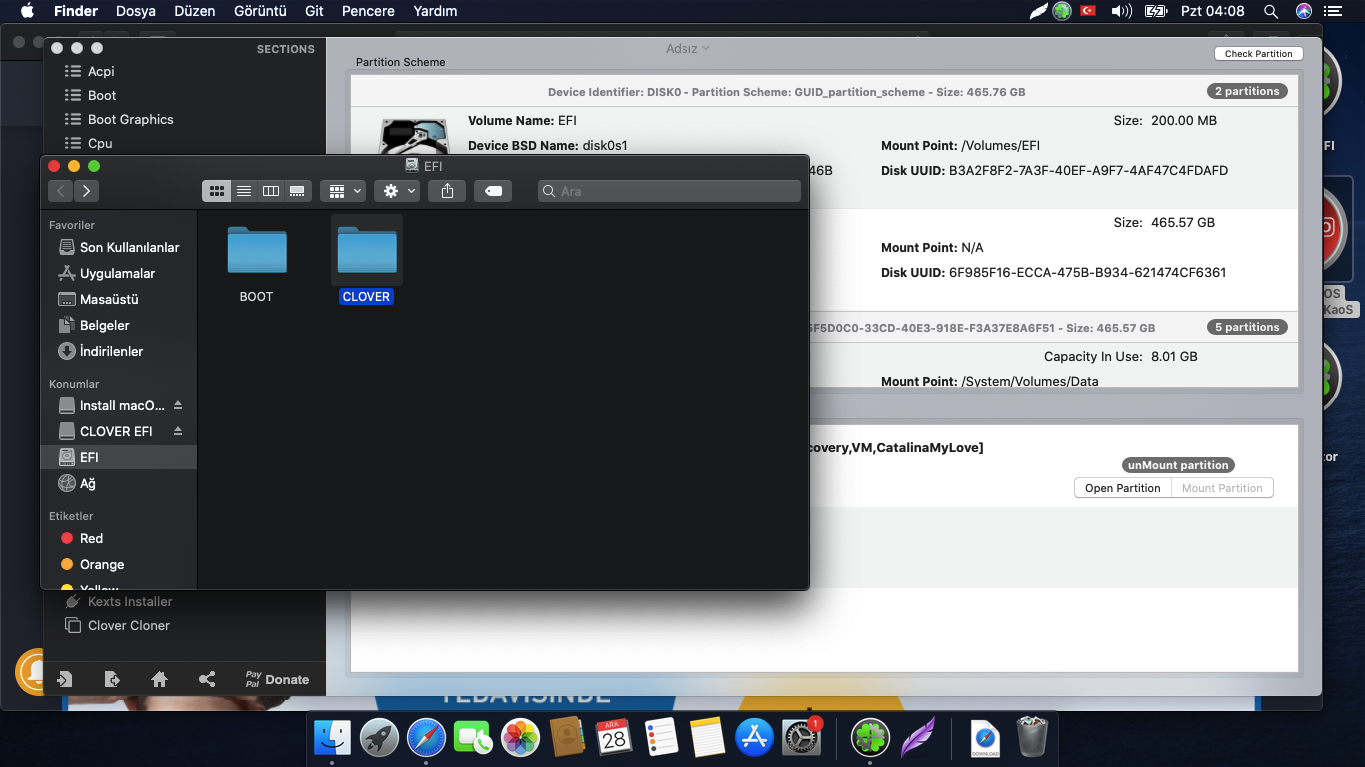The width and height of the screenshot is (1365, 767).
Task: Select the Red tag in the sidebar
Action: (91, 538)
